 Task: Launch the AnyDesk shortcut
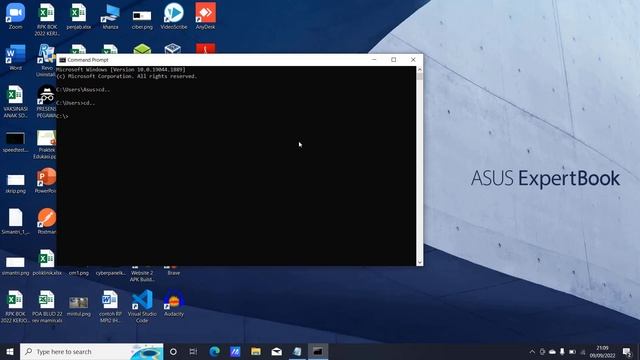point(205,16)
